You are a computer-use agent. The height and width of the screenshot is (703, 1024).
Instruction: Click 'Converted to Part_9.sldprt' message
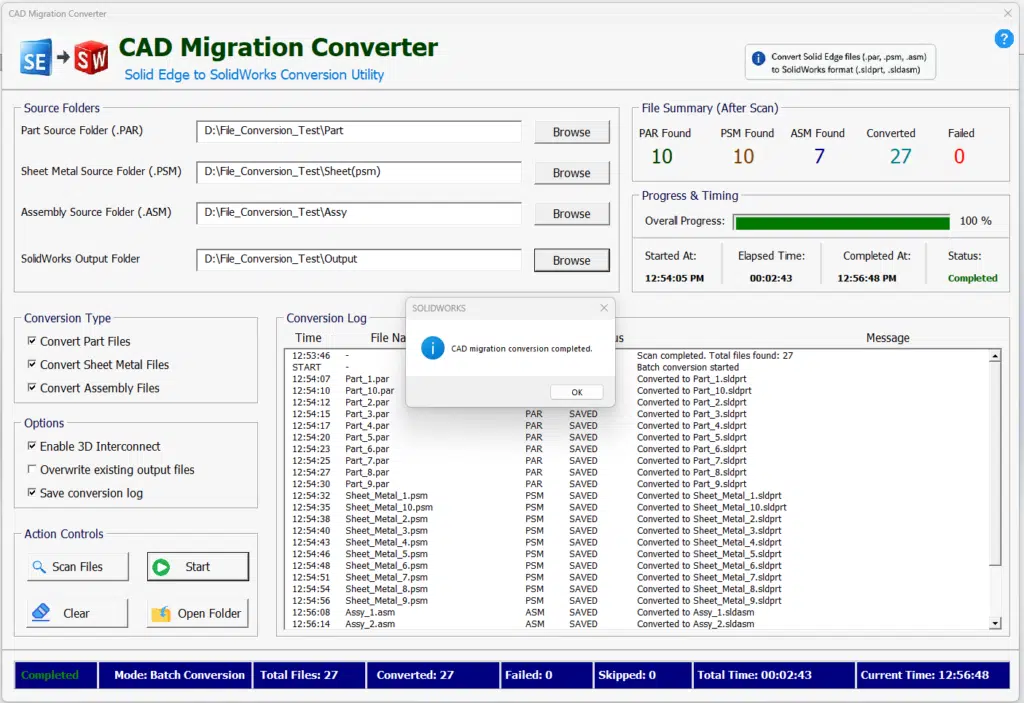(x=692, y=484)
